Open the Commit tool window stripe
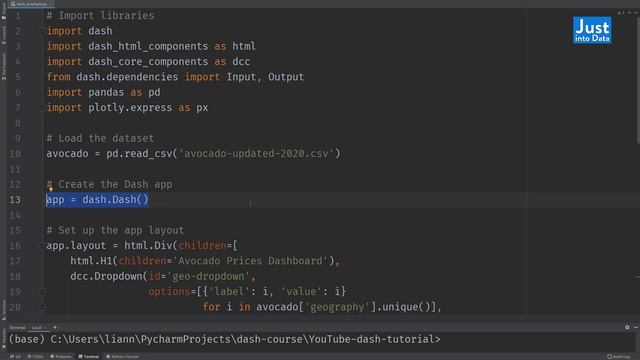This screenshot has height=360, width=640. click(4, 36)
